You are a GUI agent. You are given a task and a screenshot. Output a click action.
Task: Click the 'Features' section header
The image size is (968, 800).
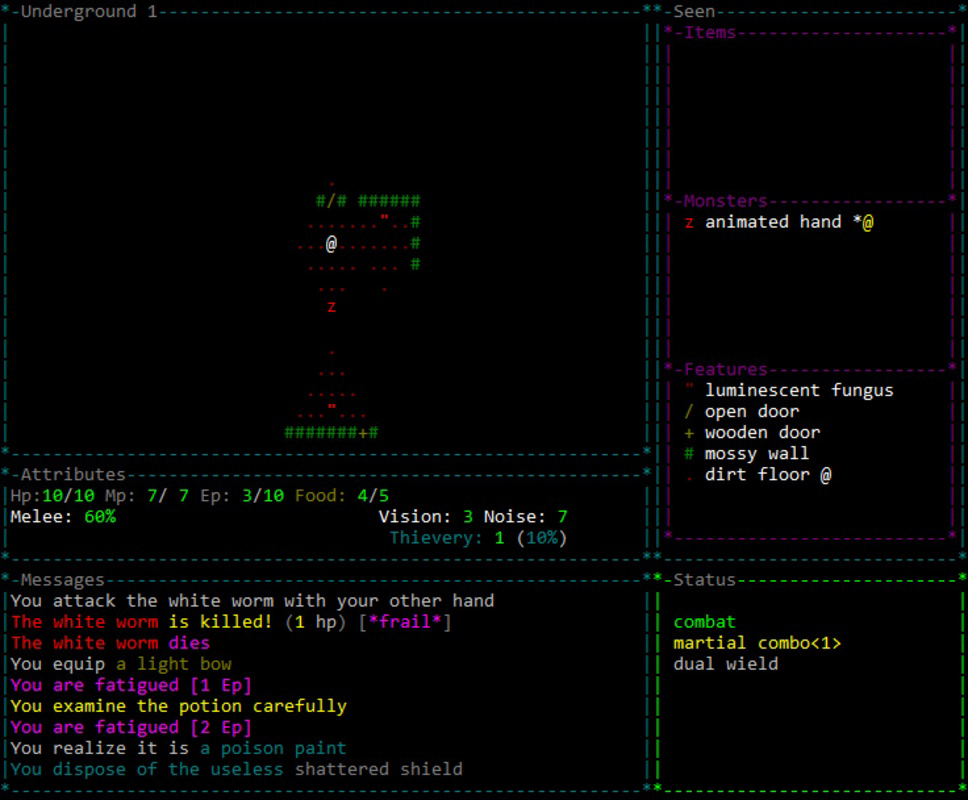(725, 370)
